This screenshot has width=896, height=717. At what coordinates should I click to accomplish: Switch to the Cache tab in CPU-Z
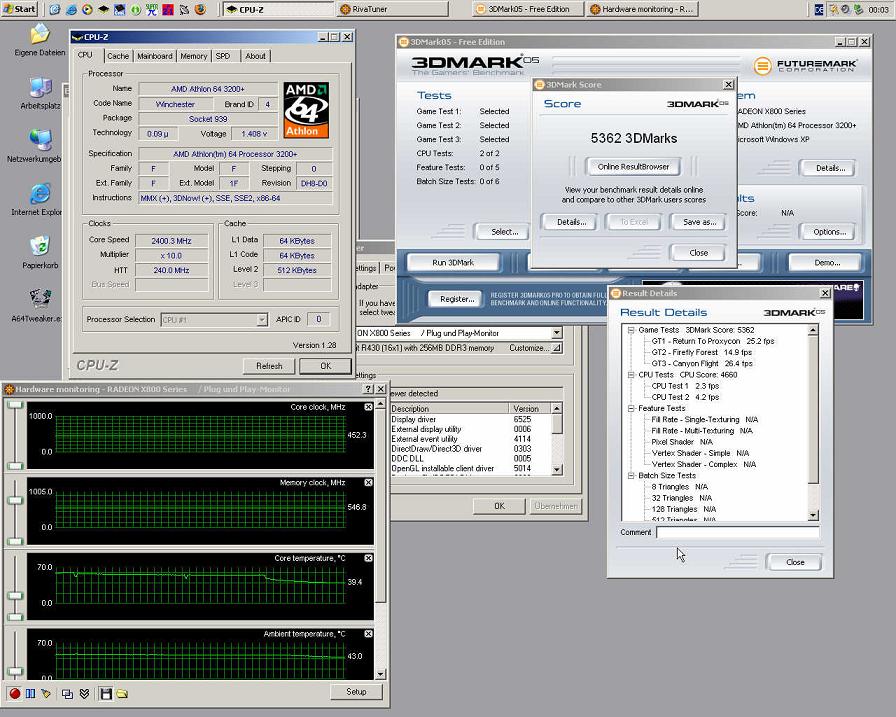pos(118,56)
